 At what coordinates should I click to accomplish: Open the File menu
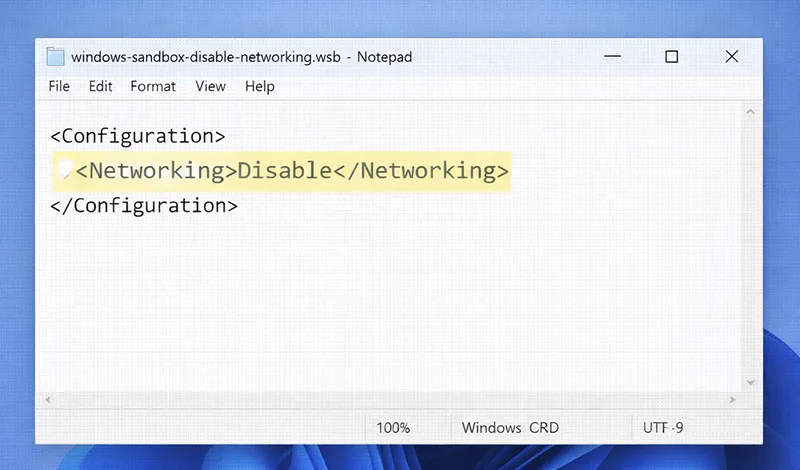pos(59,86)
